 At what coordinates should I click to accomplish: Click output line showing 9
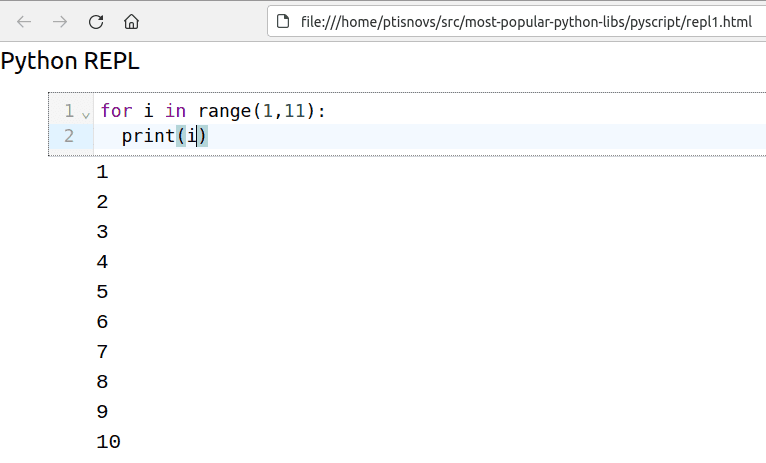[102, 412]
